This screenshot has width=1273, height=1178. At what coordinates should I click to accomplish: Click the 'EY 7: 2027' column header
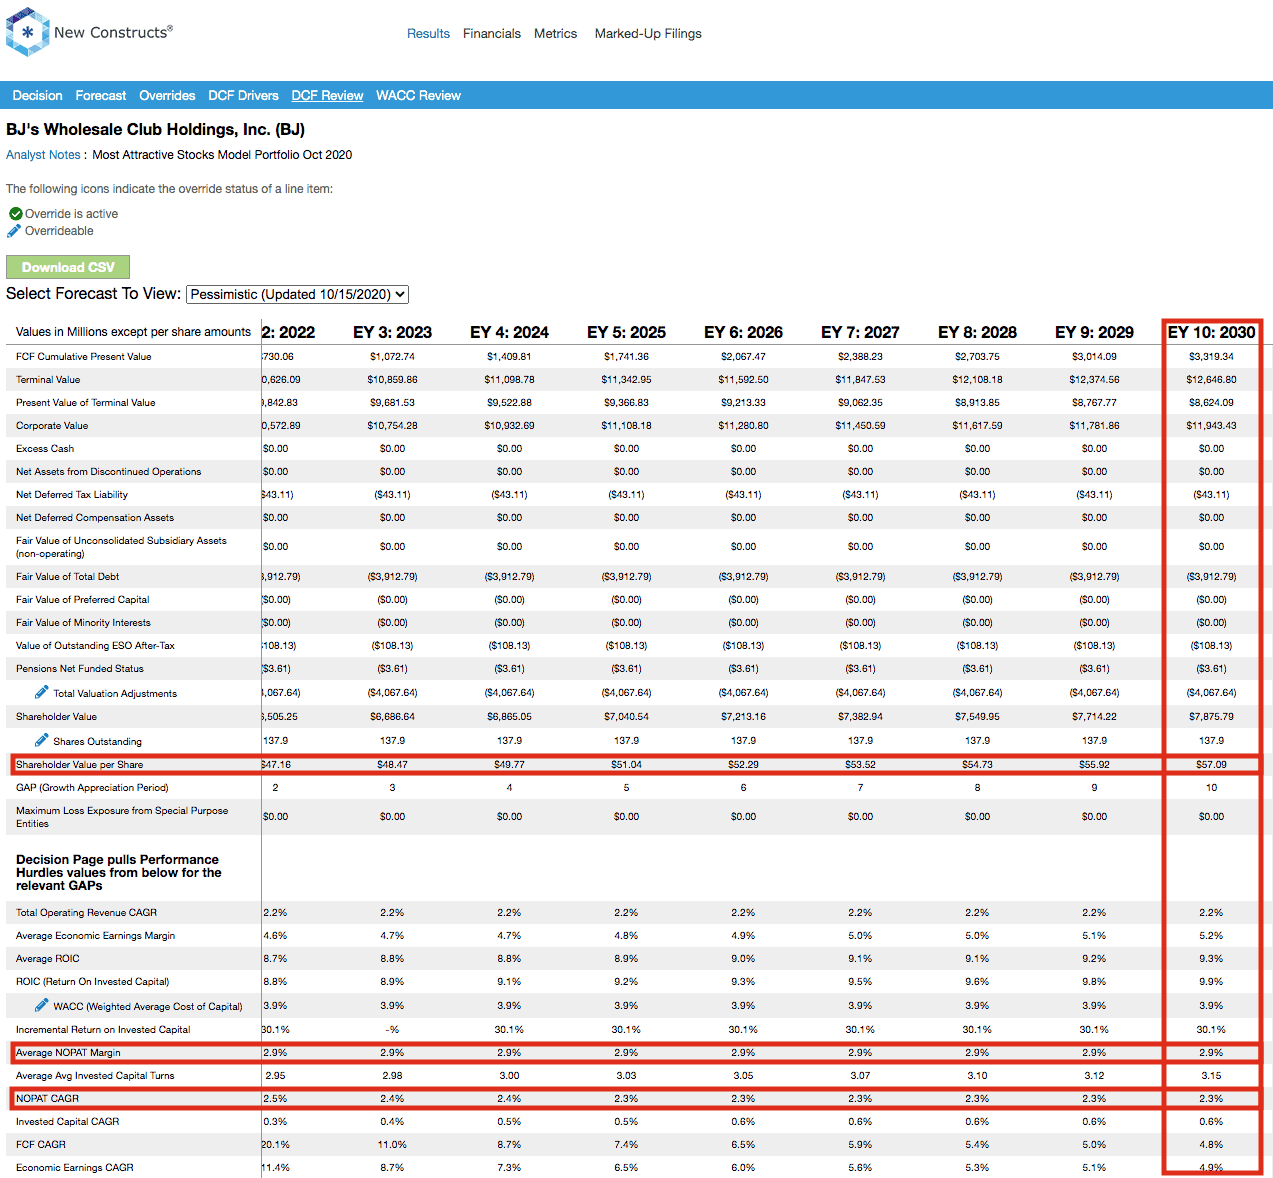[x=860, y=332]
